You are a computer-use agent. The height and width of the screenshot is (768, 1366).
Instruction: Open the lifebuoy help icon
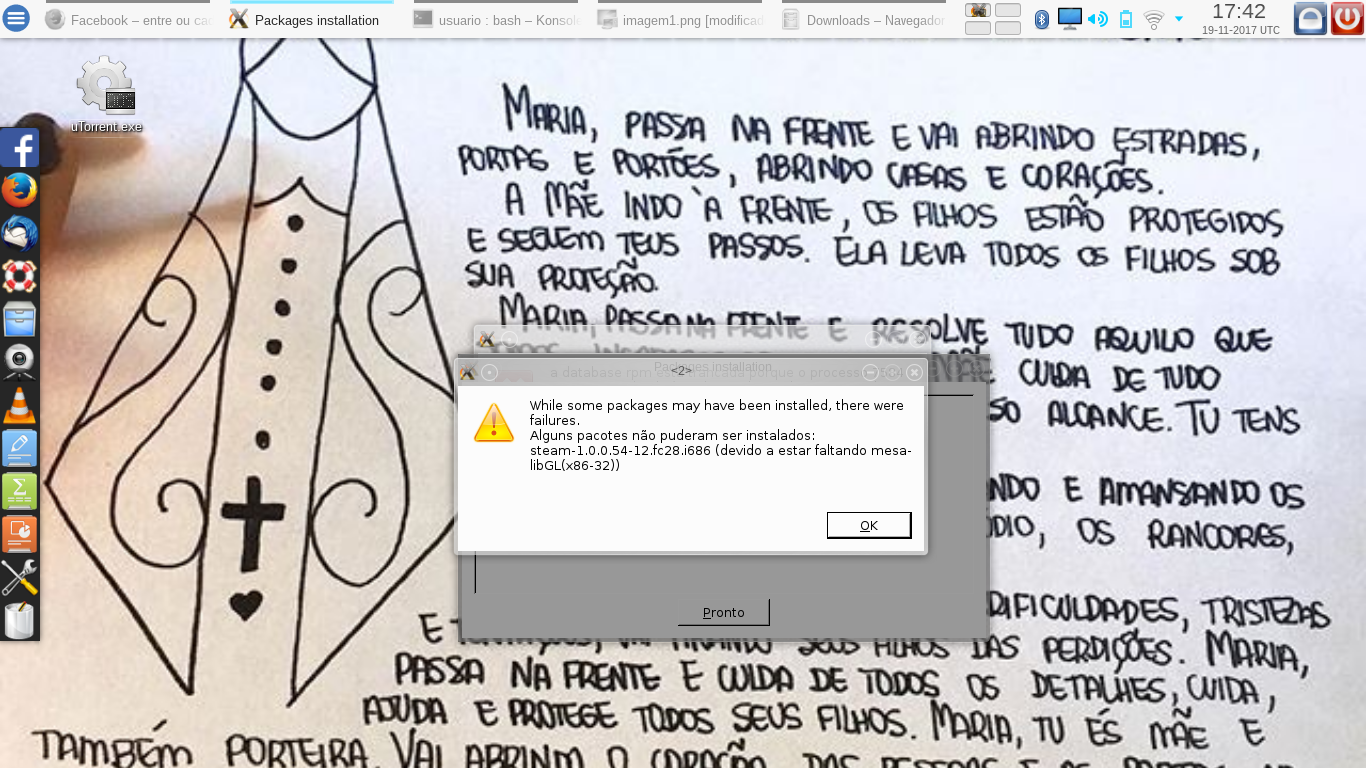(19, 276)
